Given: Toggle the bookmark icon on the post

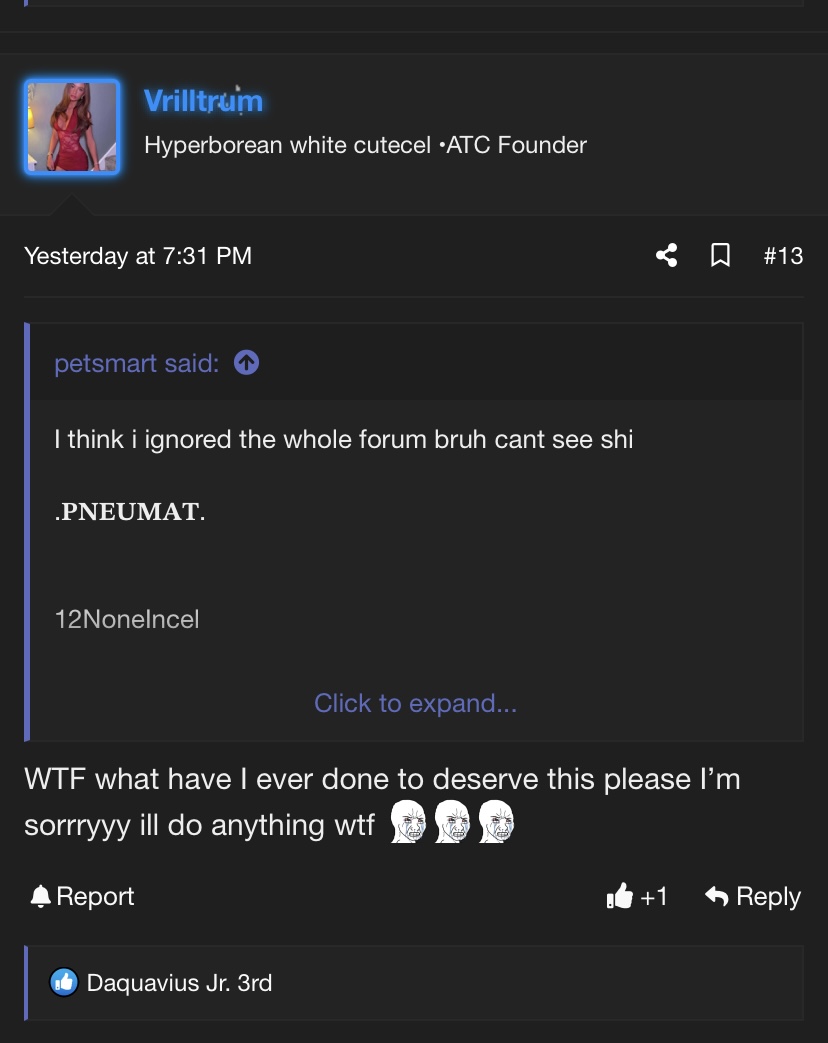Looking at the screenshot, I should coord(720,255).
